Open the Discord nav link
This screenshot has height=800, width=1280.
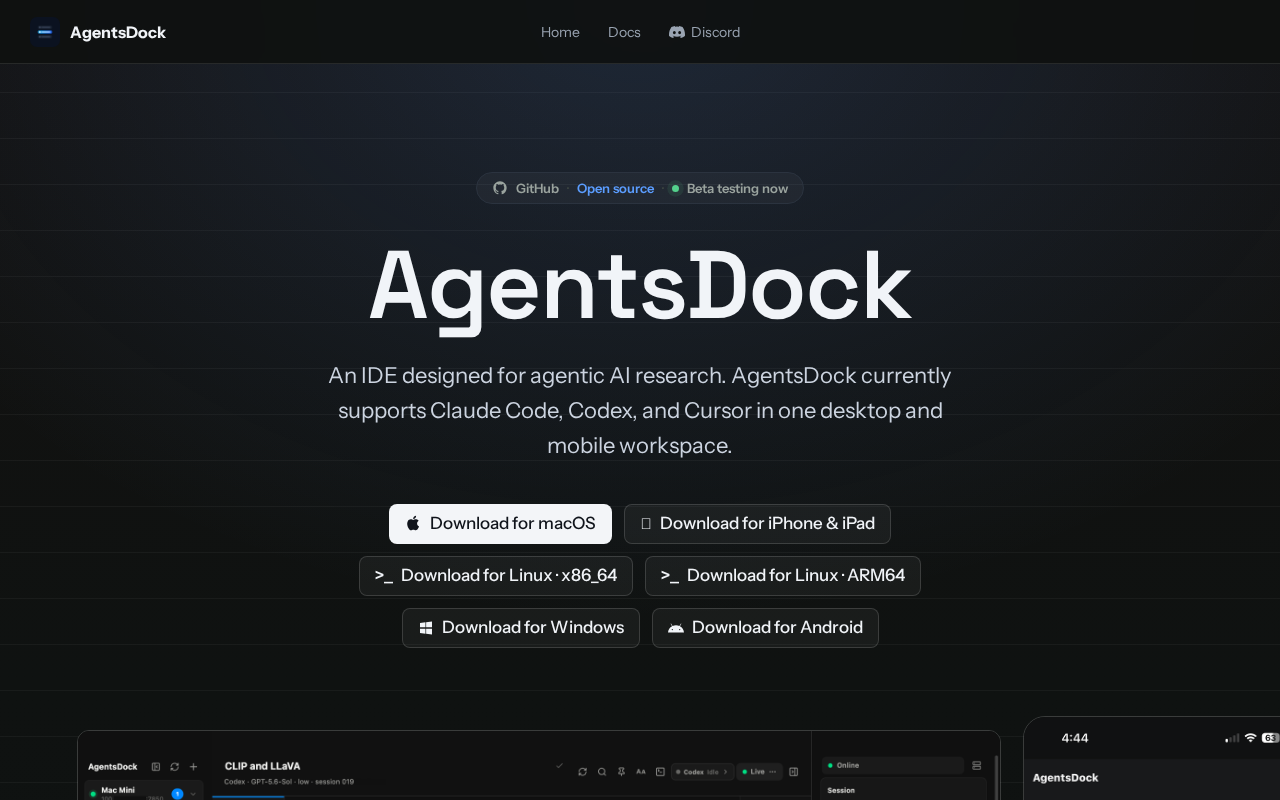pyautogui.click(x=705, y=32)
